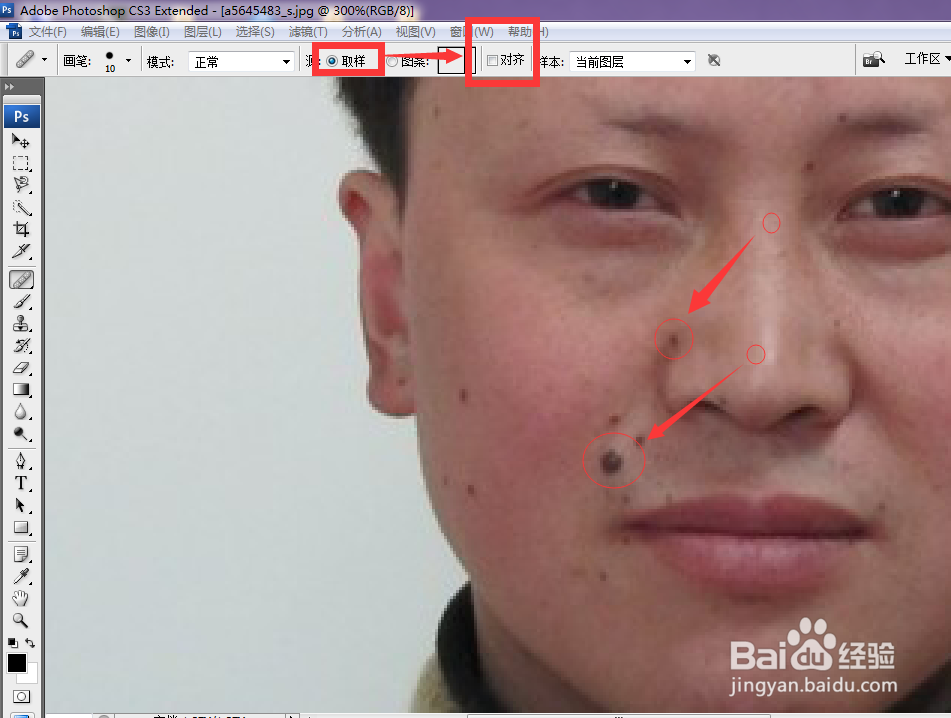Select the Magic Wand tool
The image size is (951, 718).
click(x=21, y=207)
